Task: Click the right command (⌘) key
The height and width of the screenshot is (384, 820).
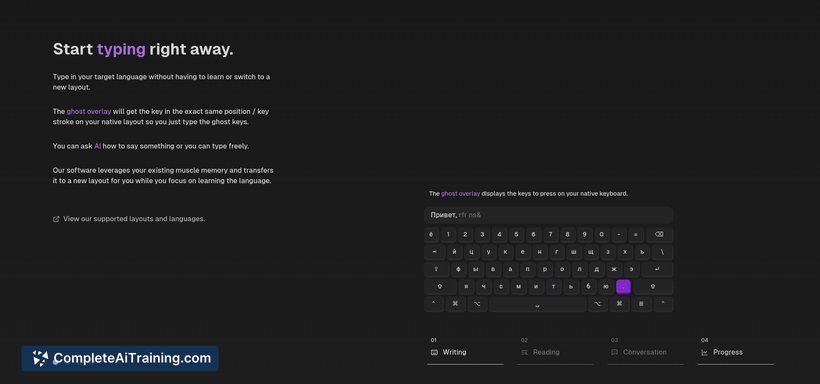Action: click(620, 304)
